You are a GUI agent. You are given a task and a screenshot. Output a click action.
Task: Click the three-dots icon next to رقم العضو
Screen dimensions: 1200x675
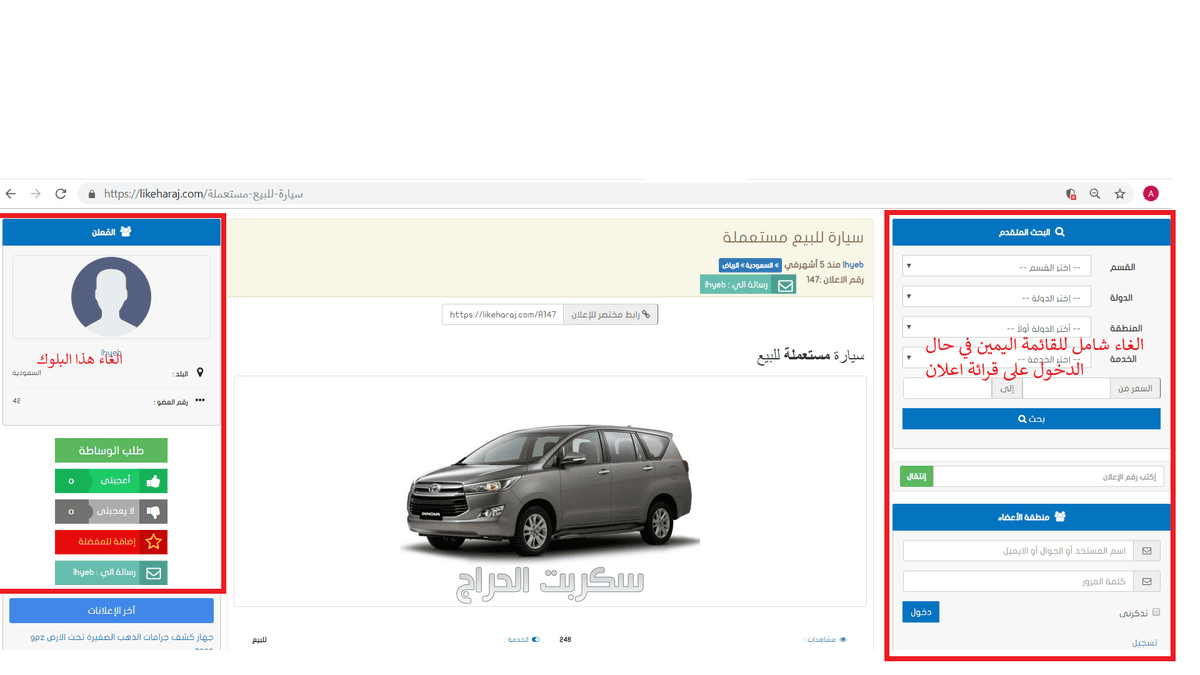[200, 401]
